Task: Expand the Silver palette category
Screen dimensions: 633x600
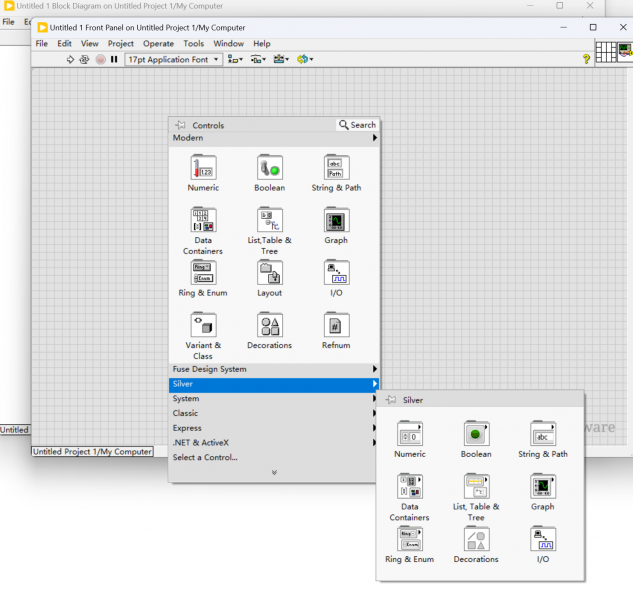Action: (x=274, y=384)
